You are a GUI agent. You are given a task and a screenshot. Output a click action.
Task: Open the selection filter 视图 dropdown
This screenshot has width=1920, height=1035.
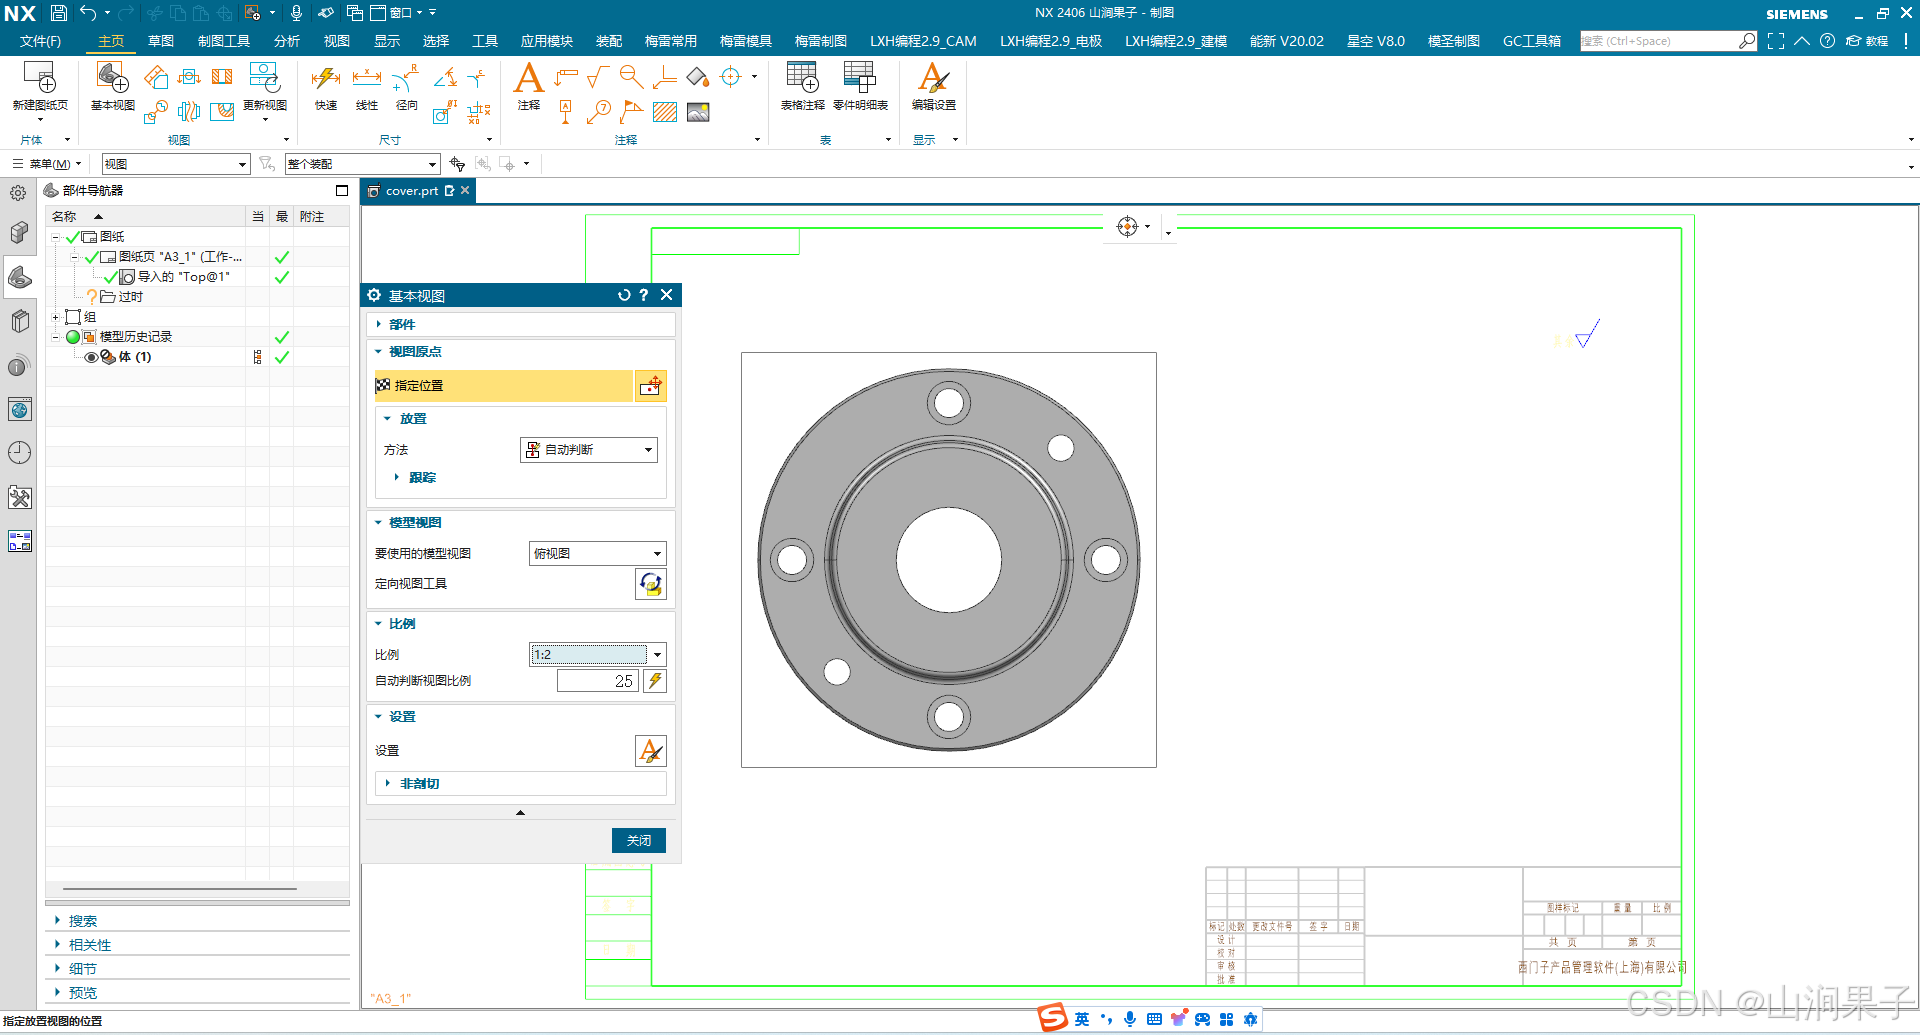pos(176,164)
